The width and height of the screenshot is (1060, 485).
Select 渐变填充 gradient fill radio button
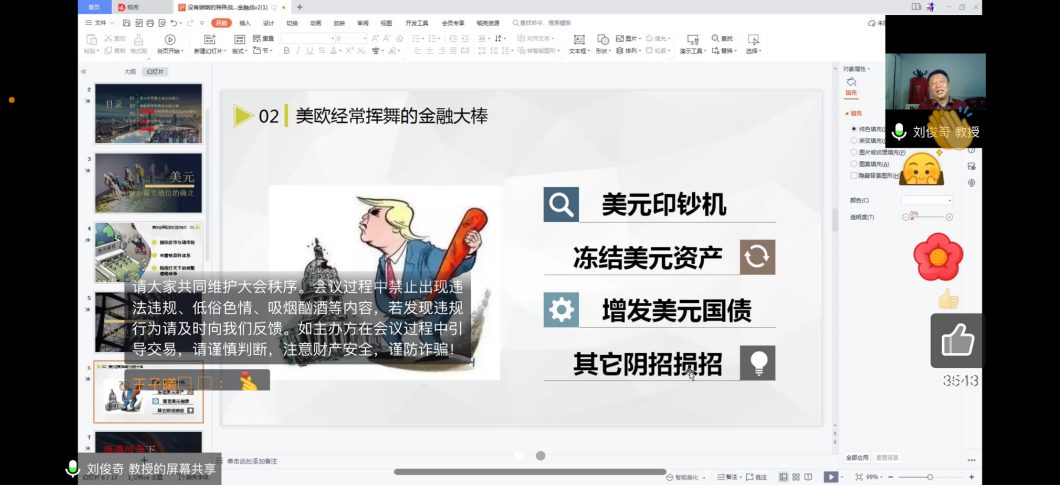(854, 140)
